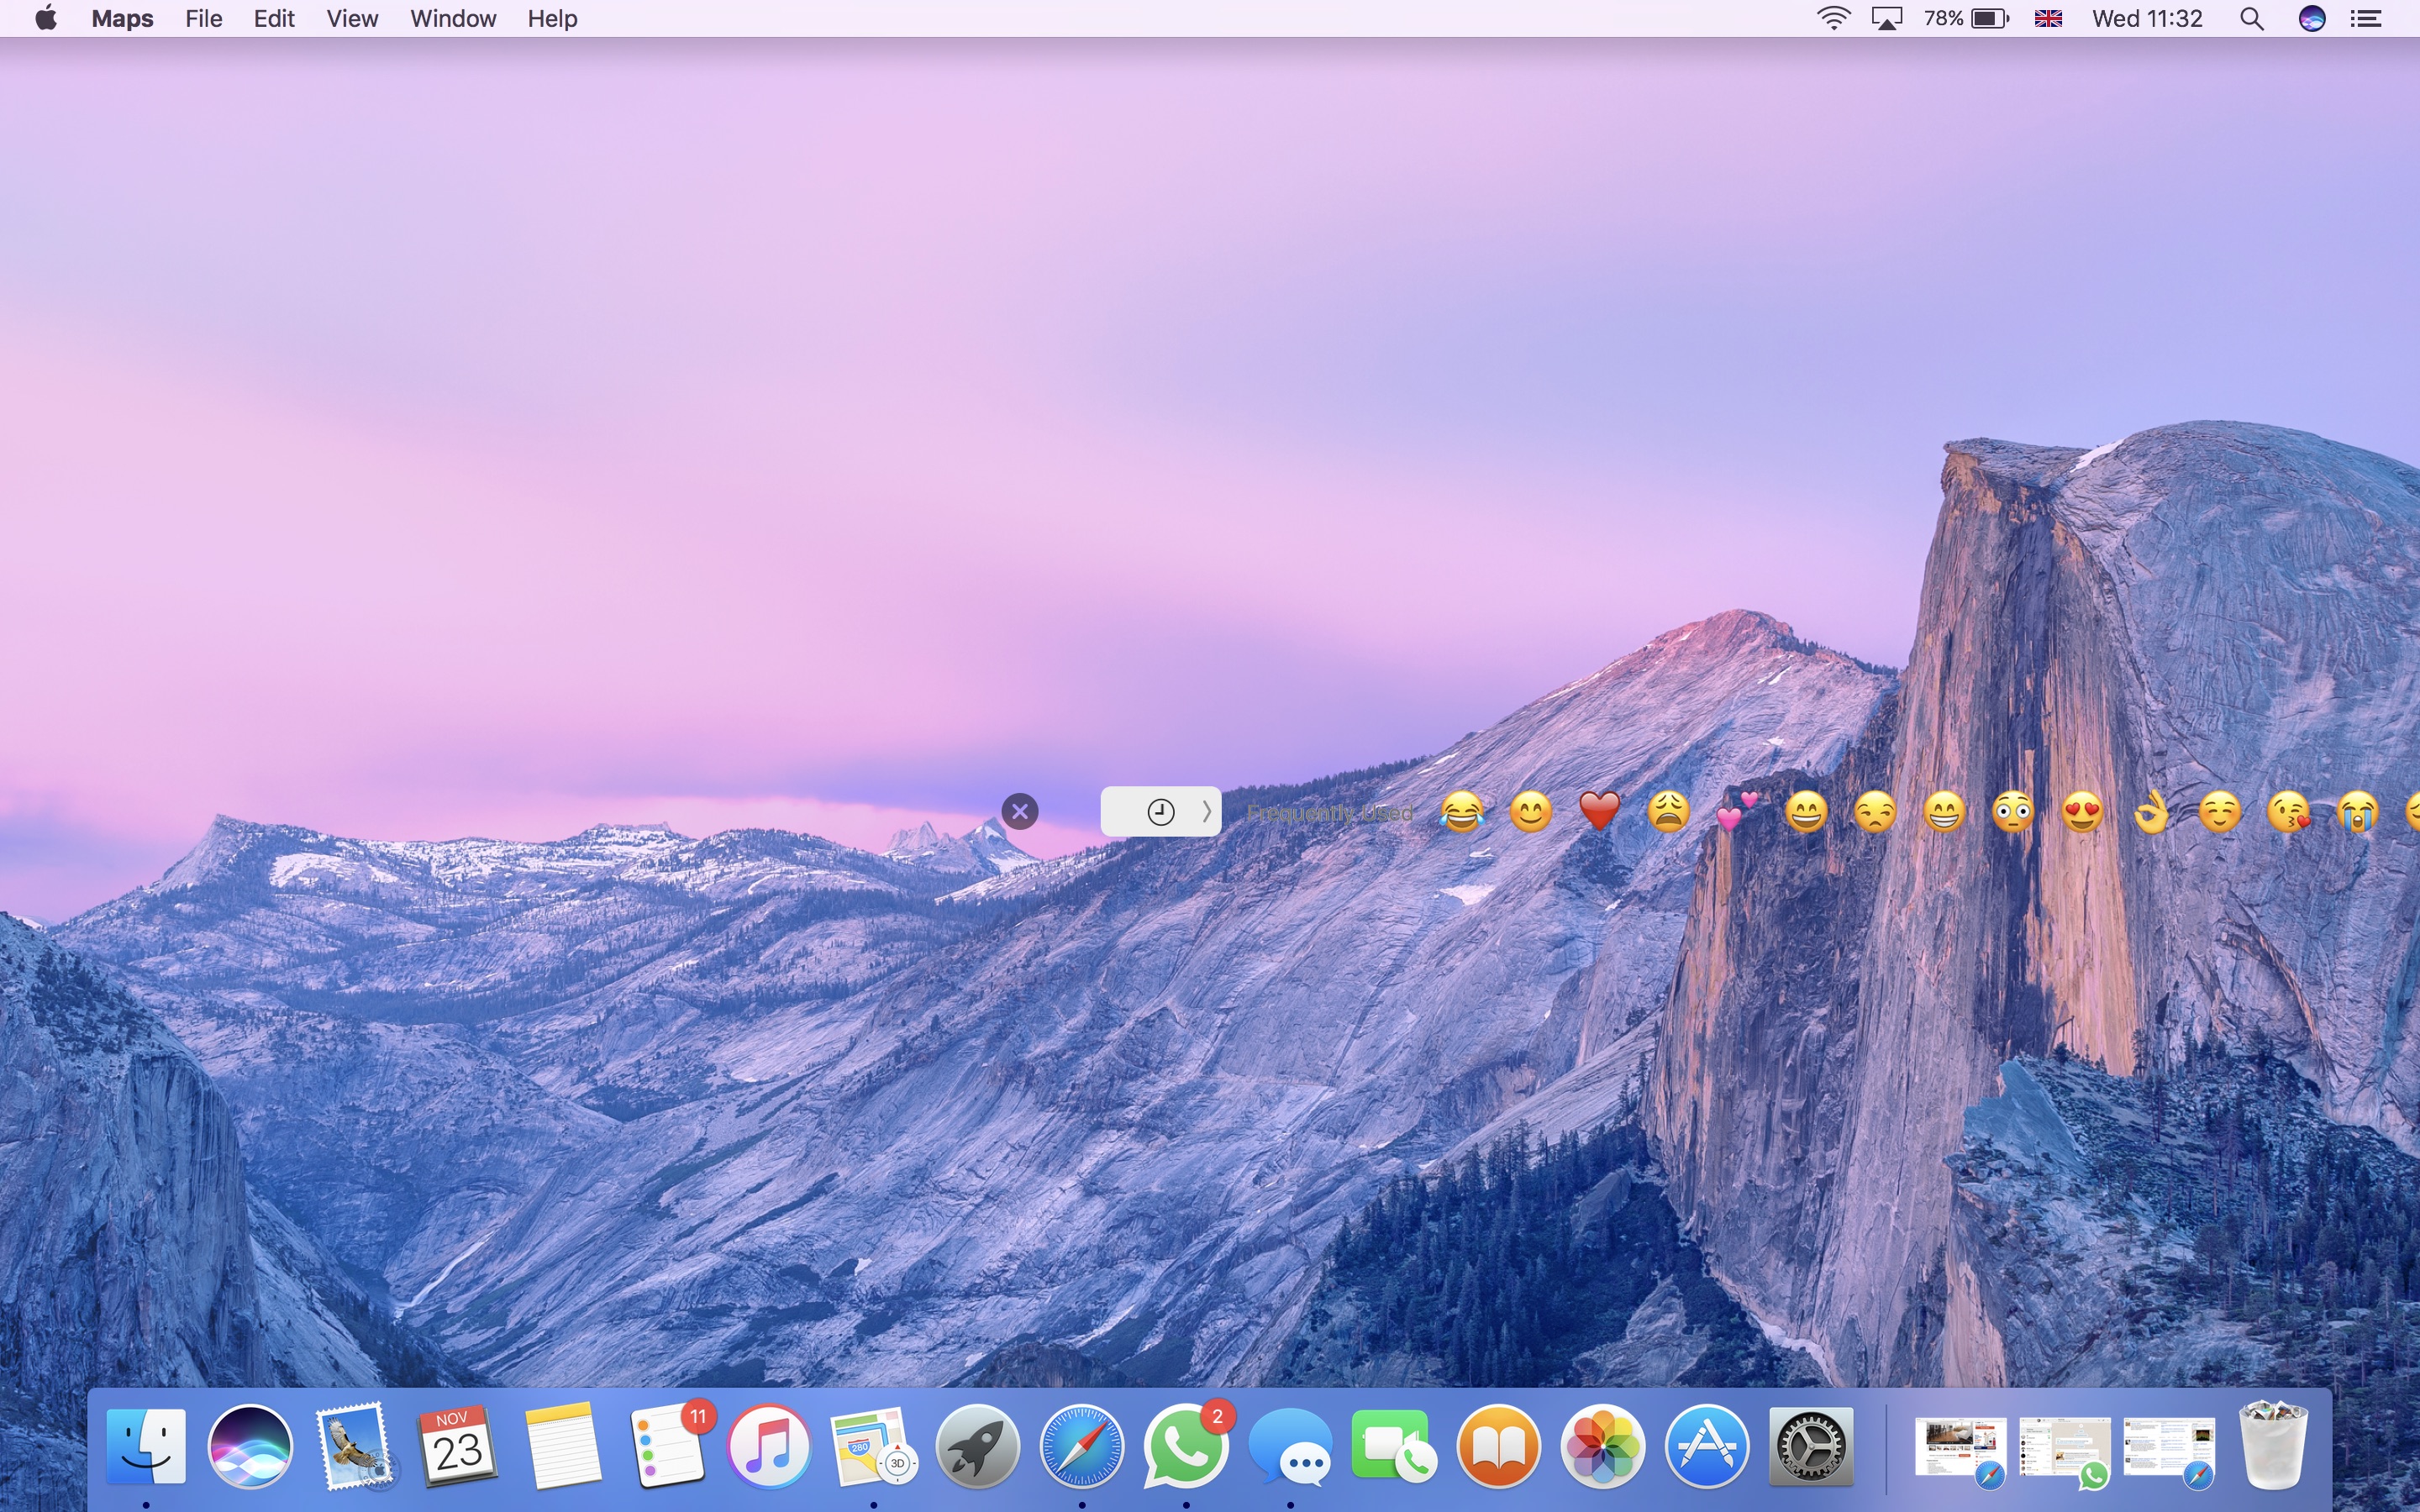2420x1512 pixels.
Task: Dismiss the emoji strip with X button
Action: [1020, 811]
